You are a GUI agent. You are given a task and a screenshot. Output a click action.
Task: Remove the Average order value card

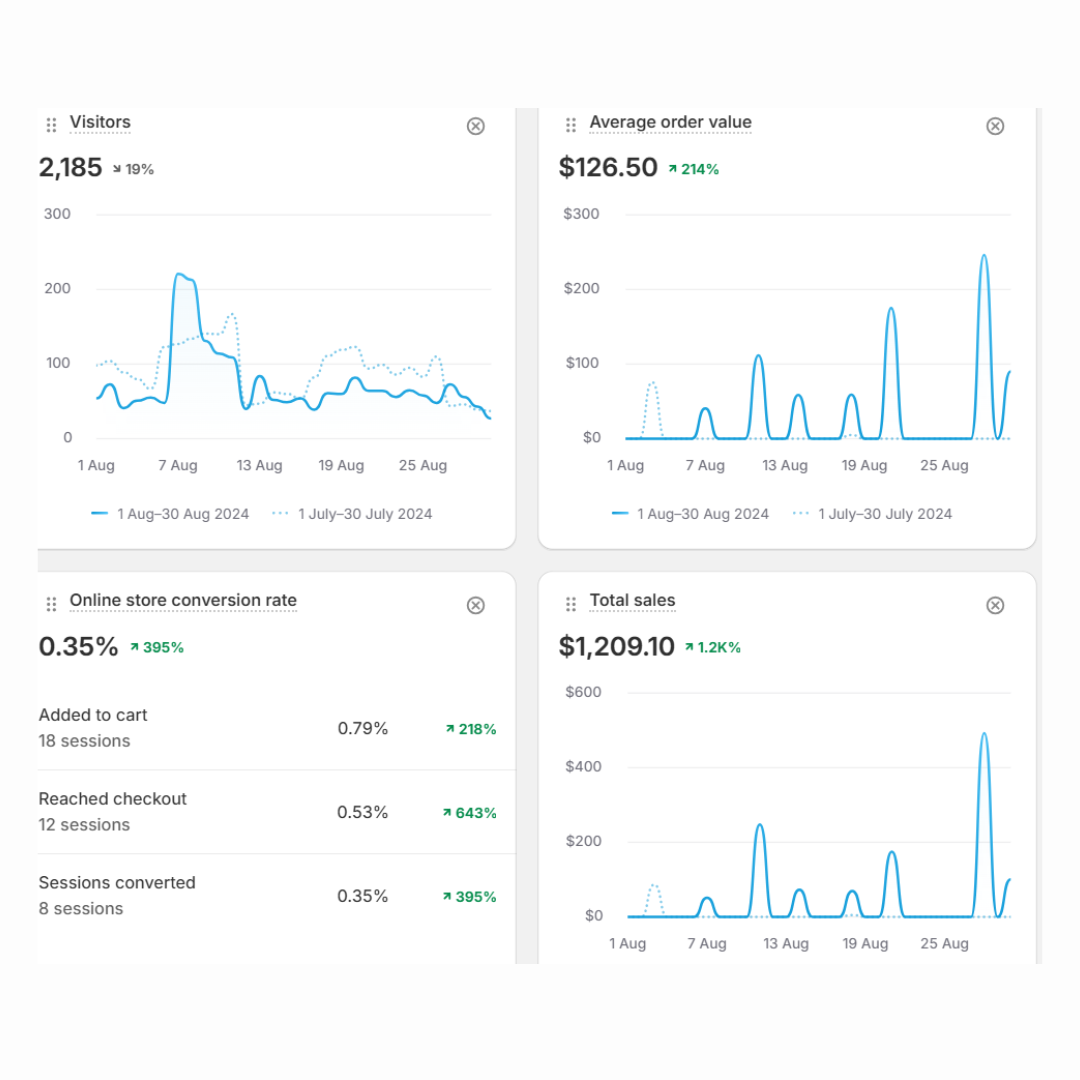click(x=995, y=126)
